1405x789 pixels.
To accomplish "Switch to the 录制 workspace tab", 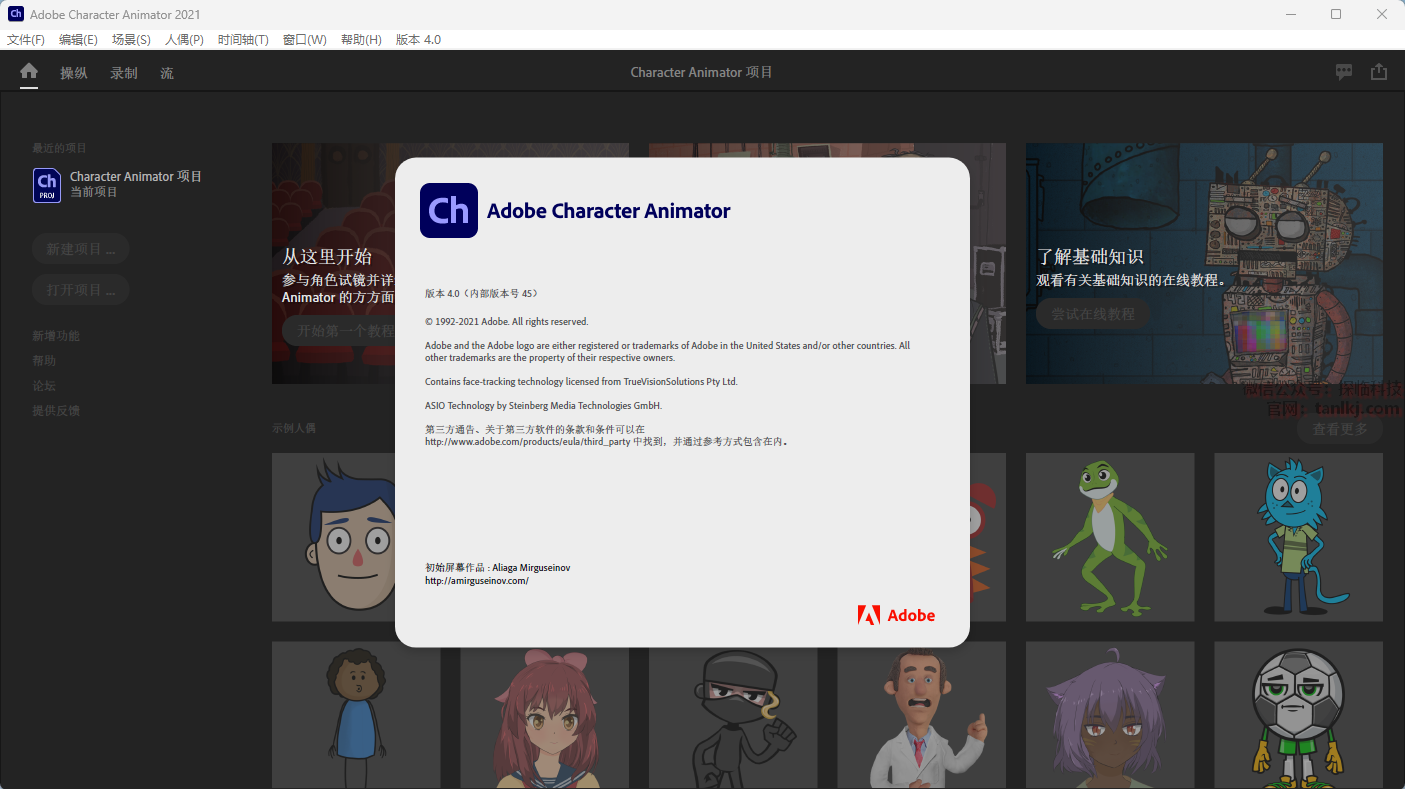I will pyautogui.click(x=124, y=73).
